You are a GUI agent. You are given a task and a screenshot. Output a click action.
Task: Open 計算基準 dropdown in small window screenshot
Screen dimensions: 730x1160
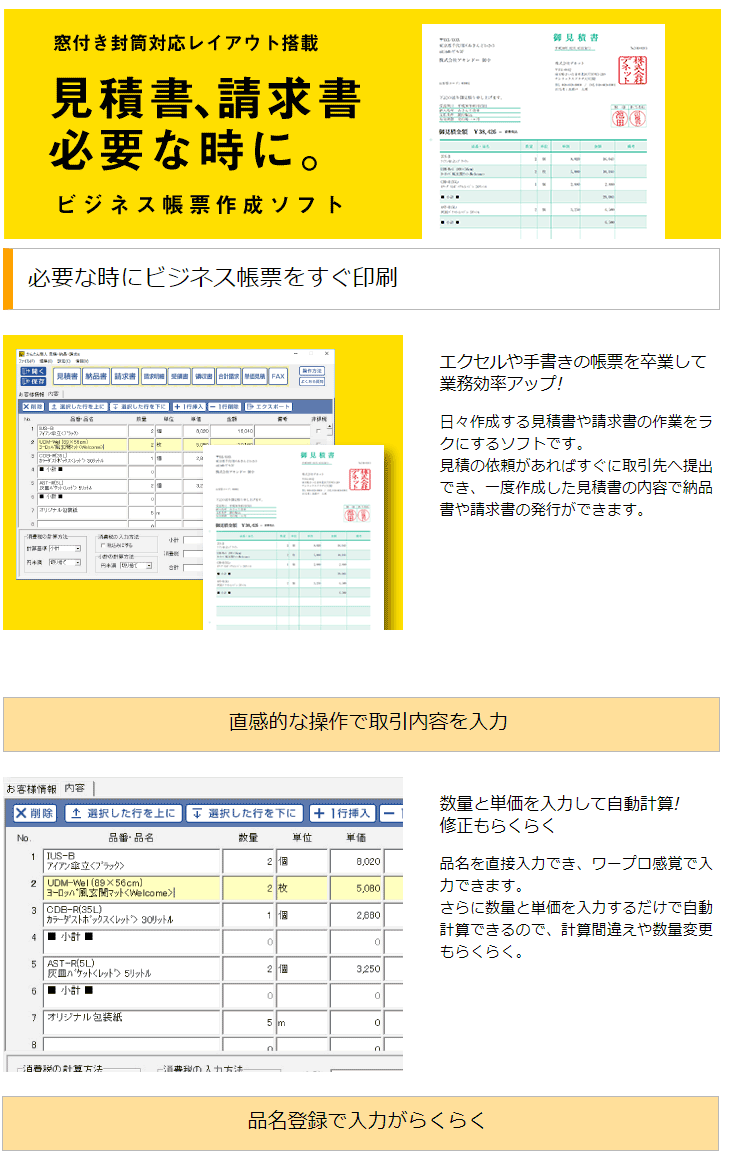coord(65,549)
